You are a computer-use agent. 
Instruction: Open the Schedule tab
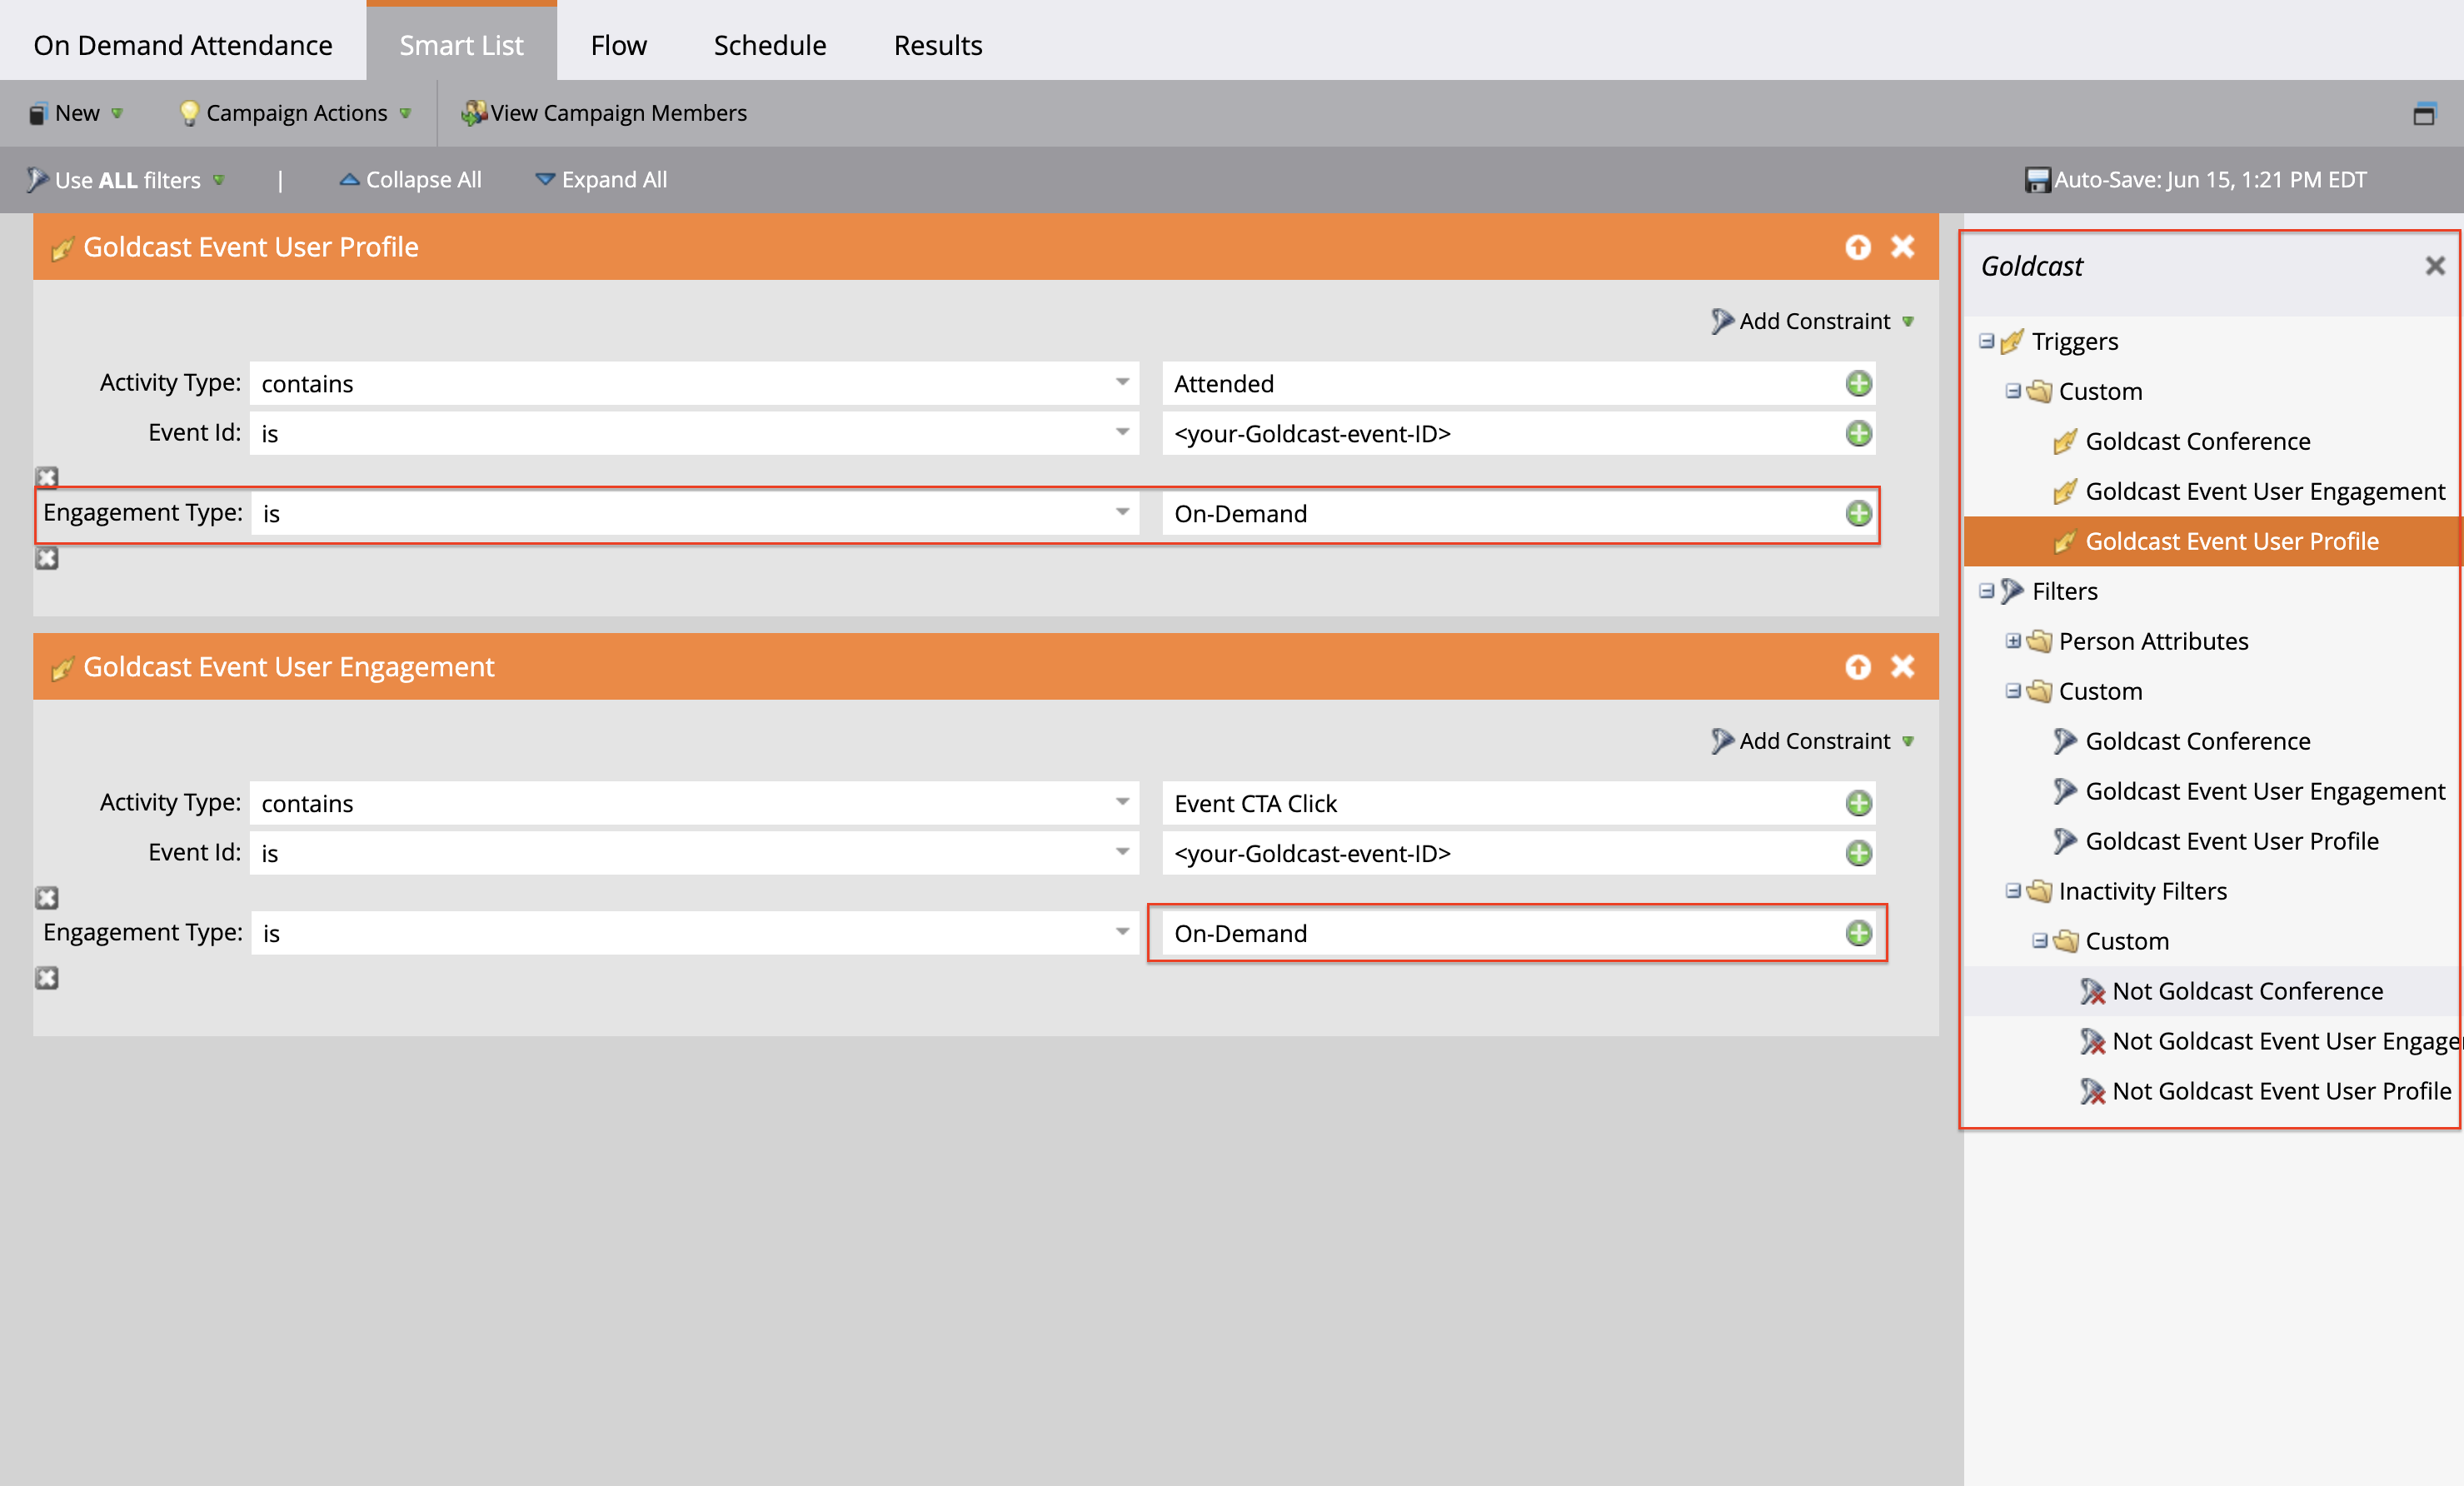[x=769, y=45]
